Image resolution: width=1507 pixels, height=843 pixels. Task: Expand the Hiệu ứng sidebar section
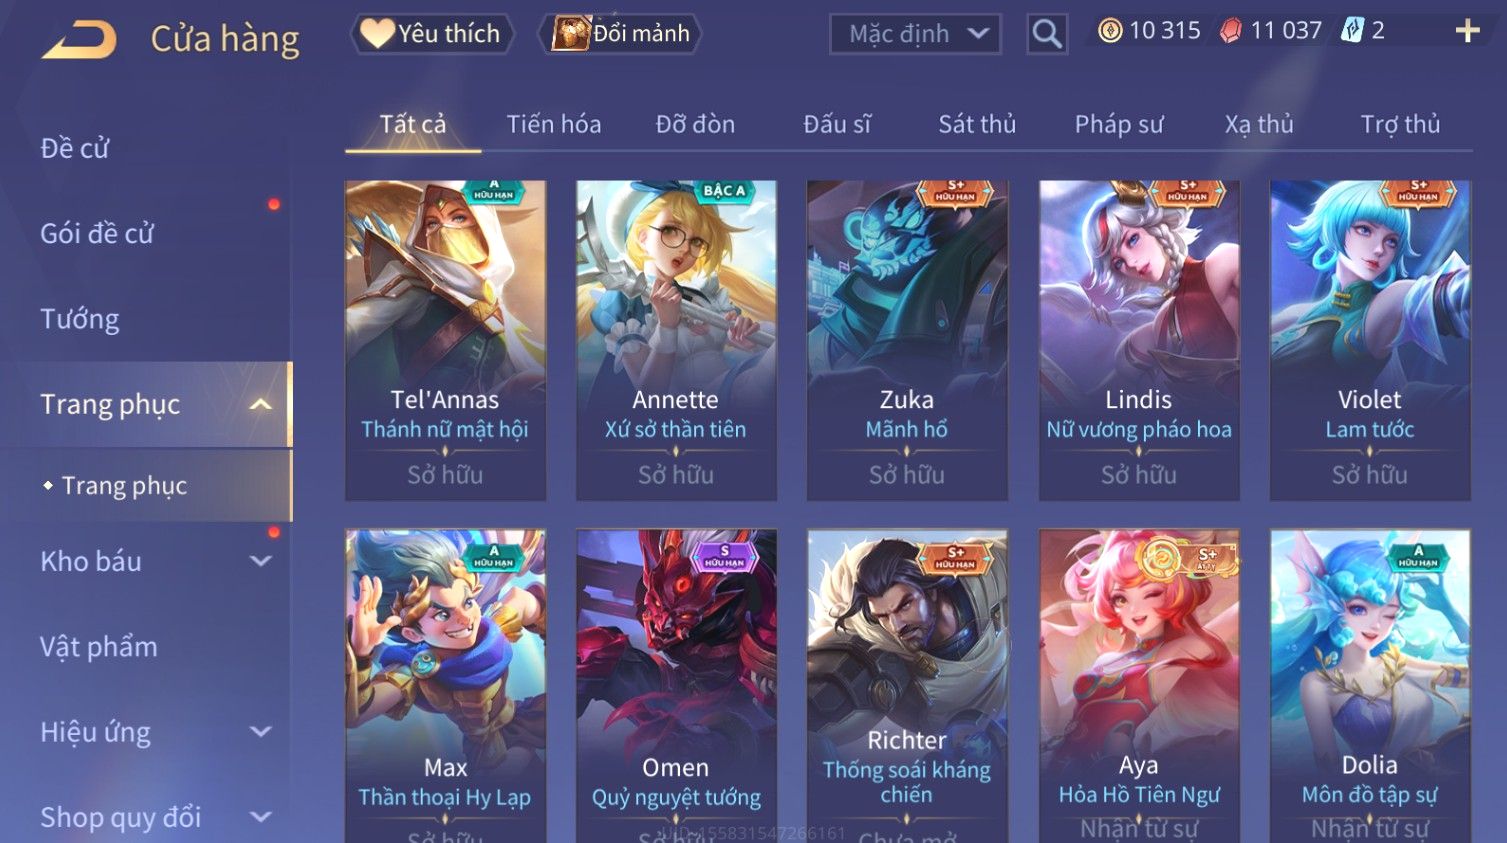coord(261,732)
